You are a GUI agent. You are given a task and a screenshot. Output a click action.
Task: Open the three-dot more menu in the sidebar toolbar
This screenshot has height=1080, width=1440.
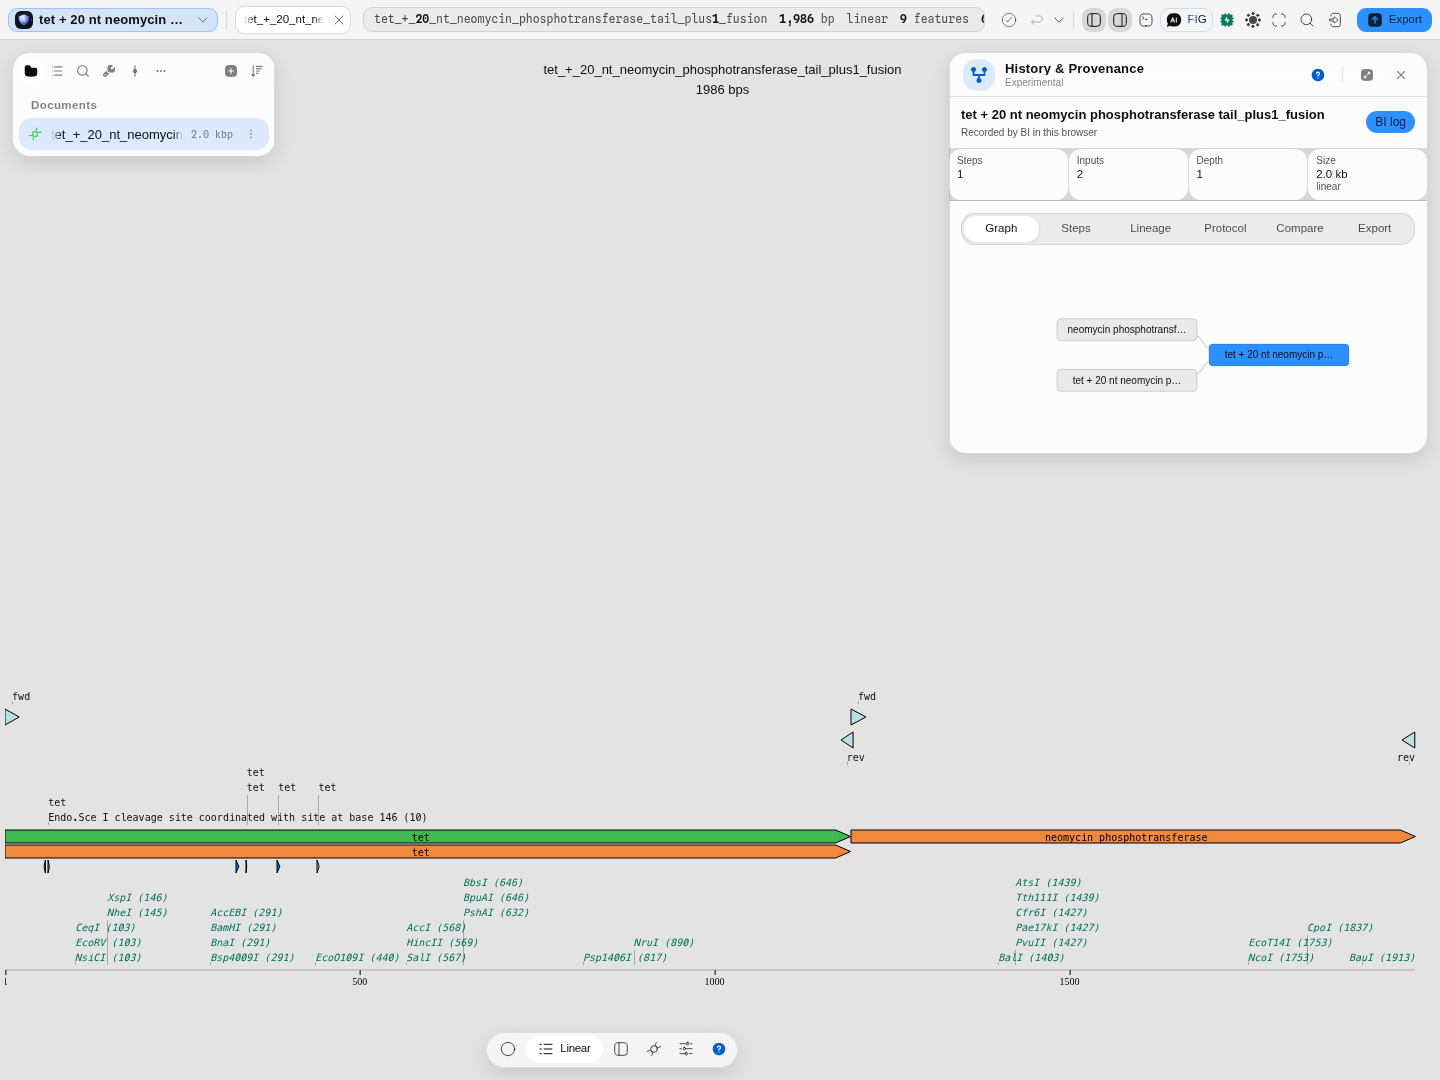[161, 71]
